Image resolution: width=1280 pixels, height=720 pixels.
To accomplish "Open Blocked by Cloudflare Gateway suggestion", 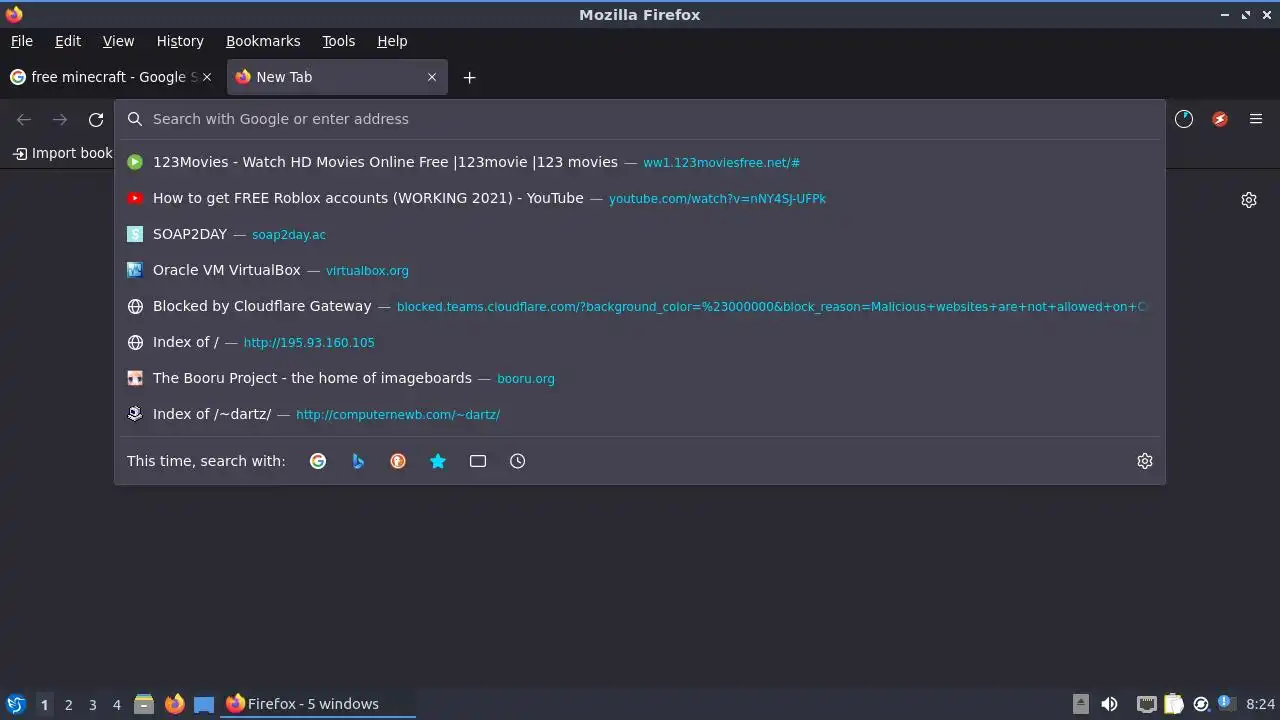I will point(640,306).
